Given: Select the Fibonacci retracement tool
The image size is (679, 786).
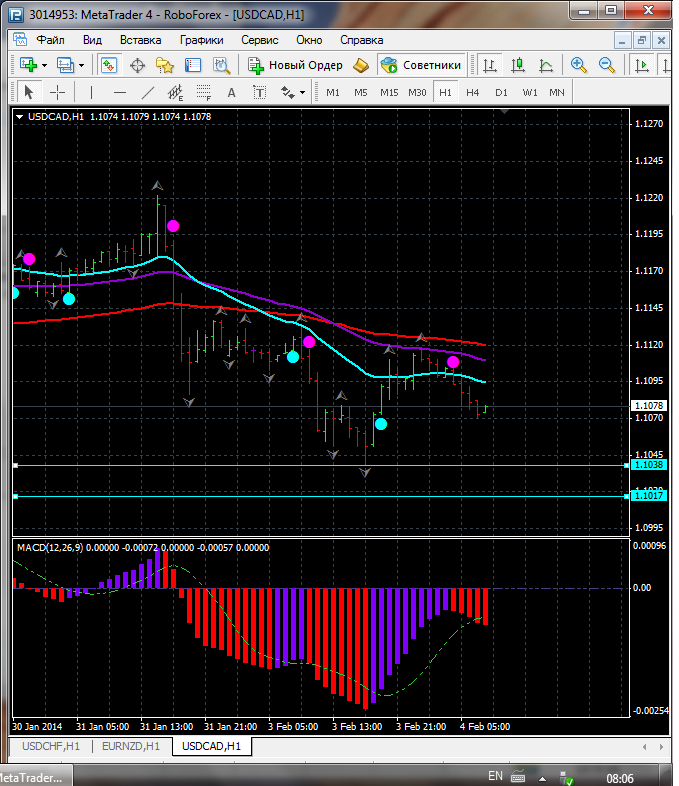Looking at the screenshot, I should point(205,93).
